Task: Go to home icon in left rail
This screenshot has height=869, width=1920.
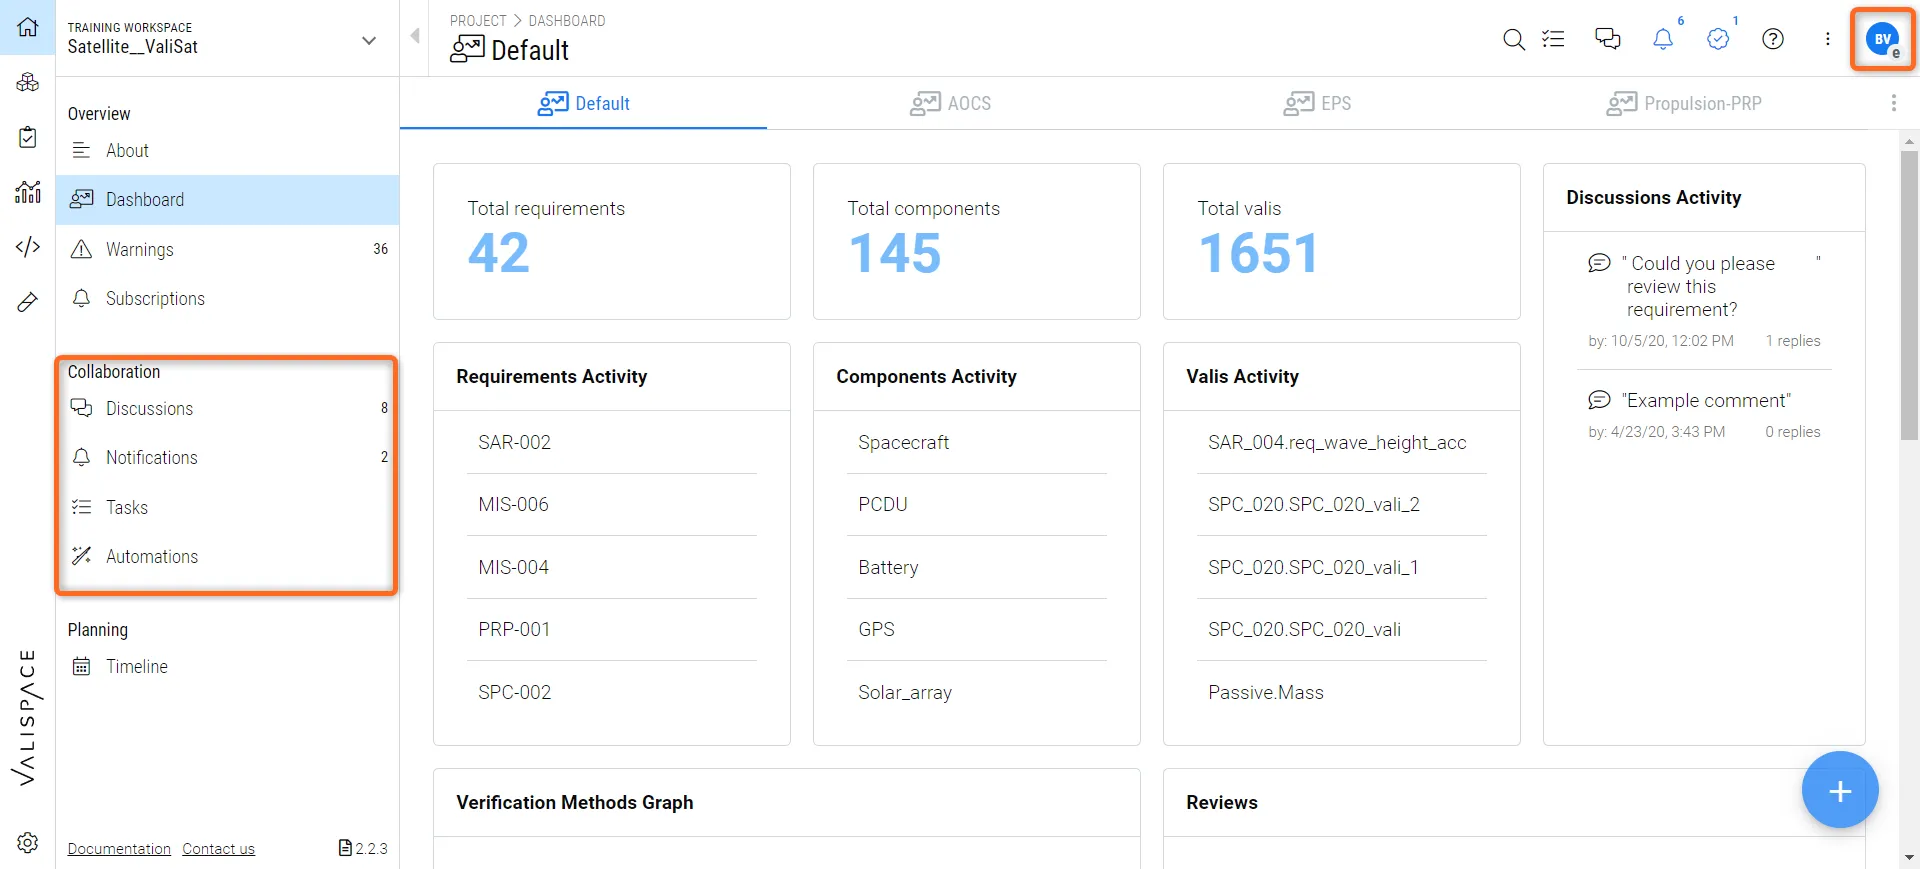Action: coord(27,27)
